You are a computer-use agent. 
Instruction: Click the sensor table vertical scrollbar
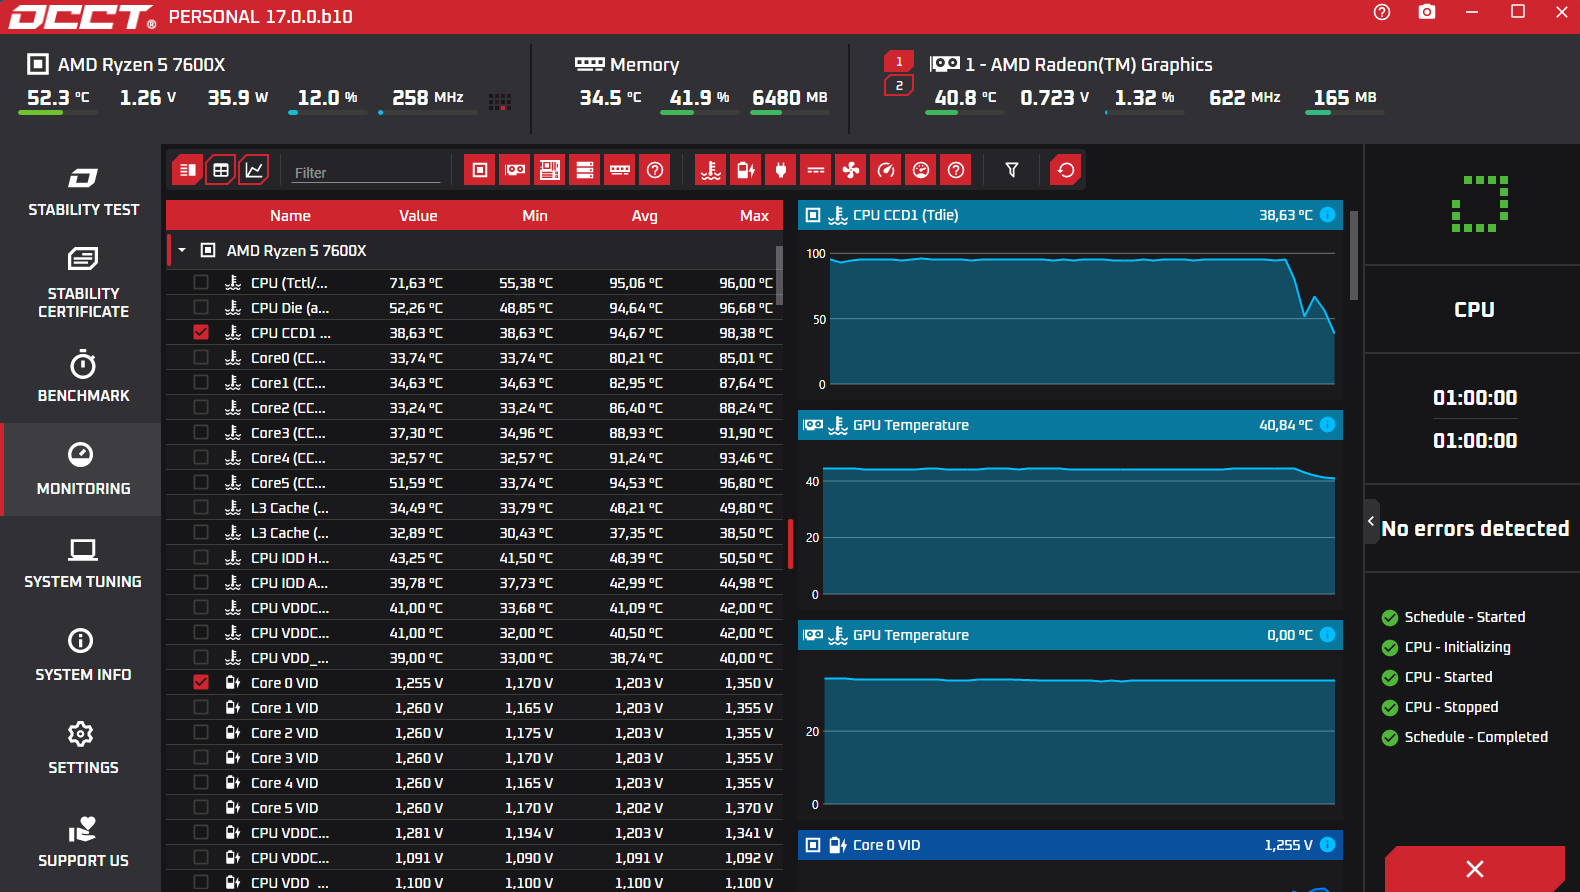(x=779, y=275)
